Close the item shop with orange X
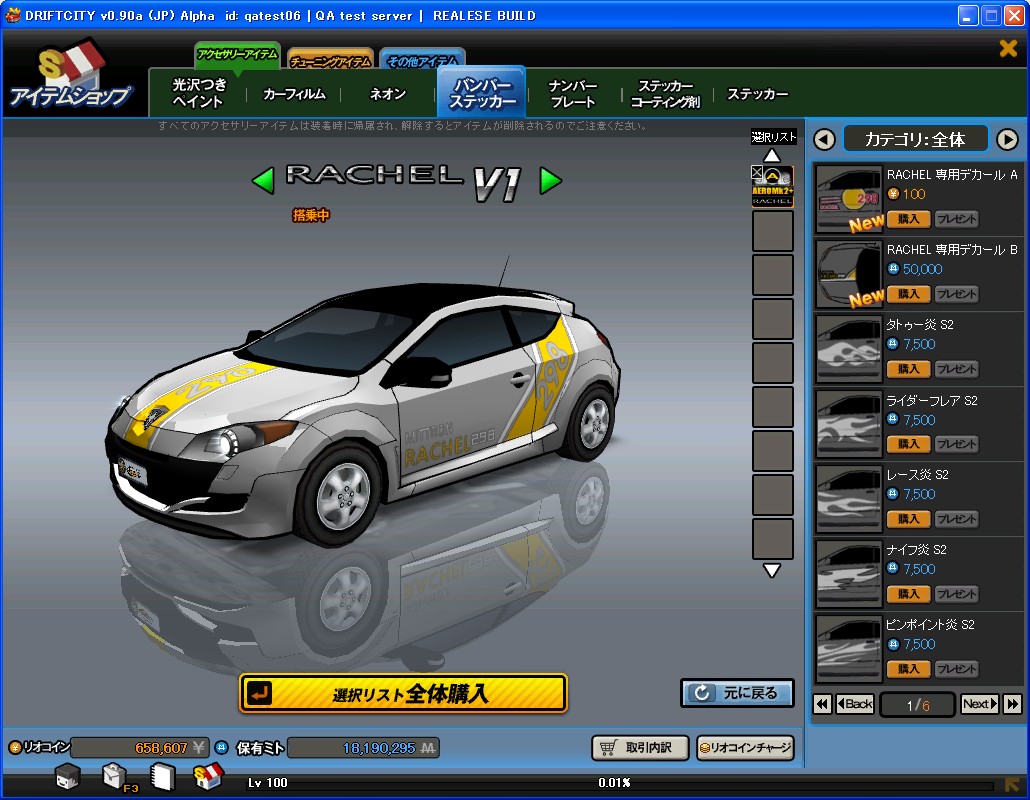1030x800 pixels. [1008, 48]
